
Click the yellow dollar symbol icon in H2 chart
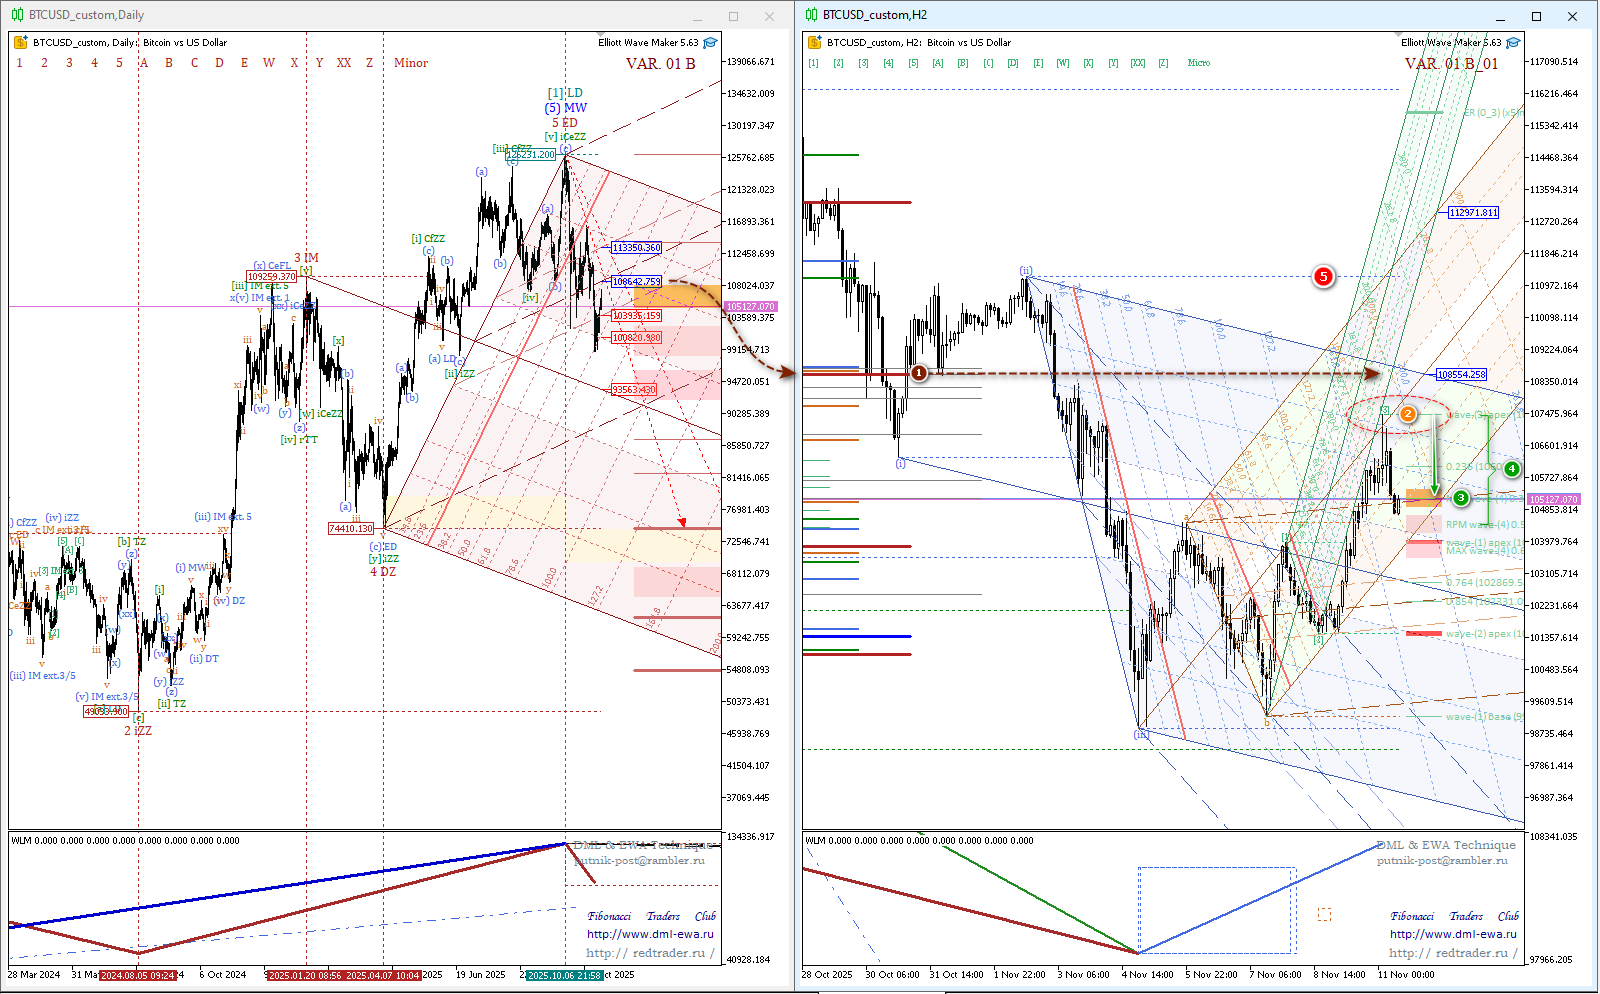[x=814, y=43]
